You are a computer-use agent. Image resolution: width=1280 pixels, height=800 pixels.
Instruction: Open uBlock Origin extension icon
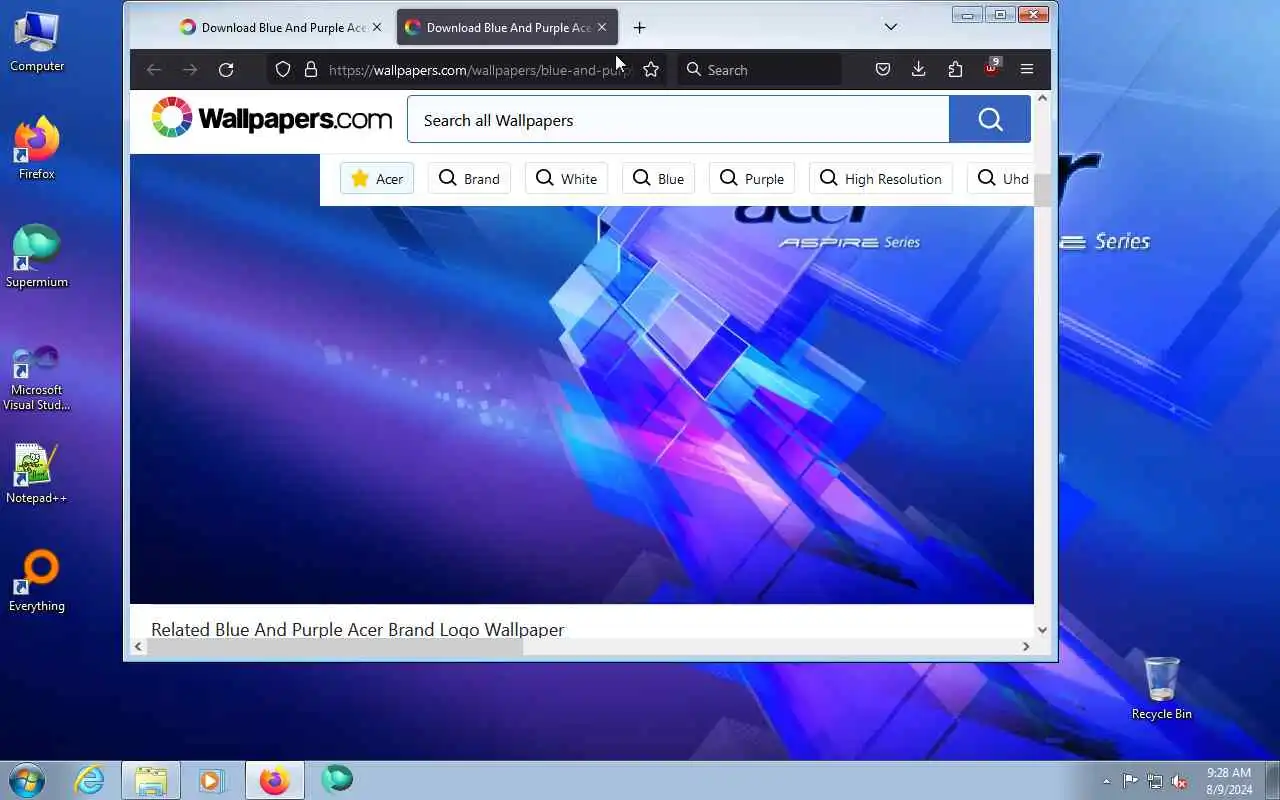tap(991, 68)
